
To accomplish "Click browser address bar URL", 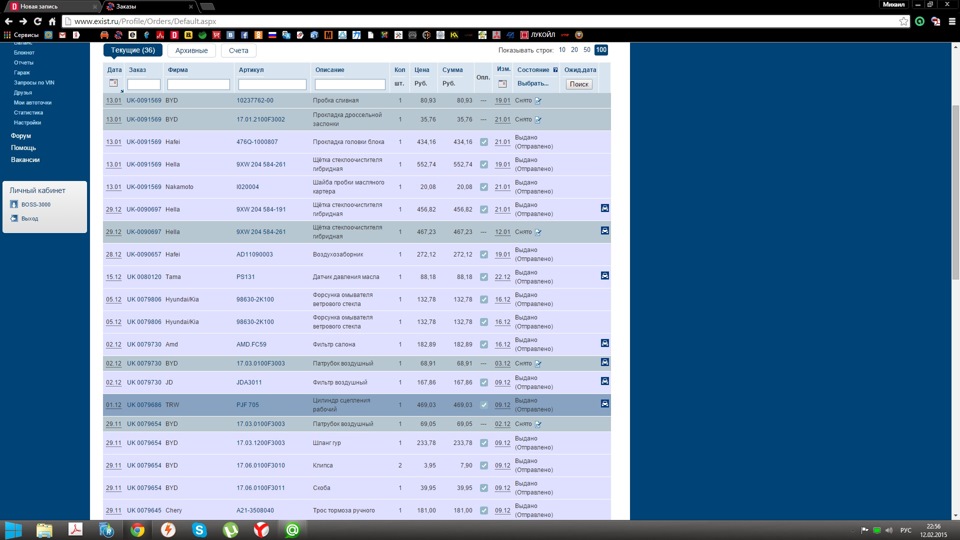I will coord(145,21).
